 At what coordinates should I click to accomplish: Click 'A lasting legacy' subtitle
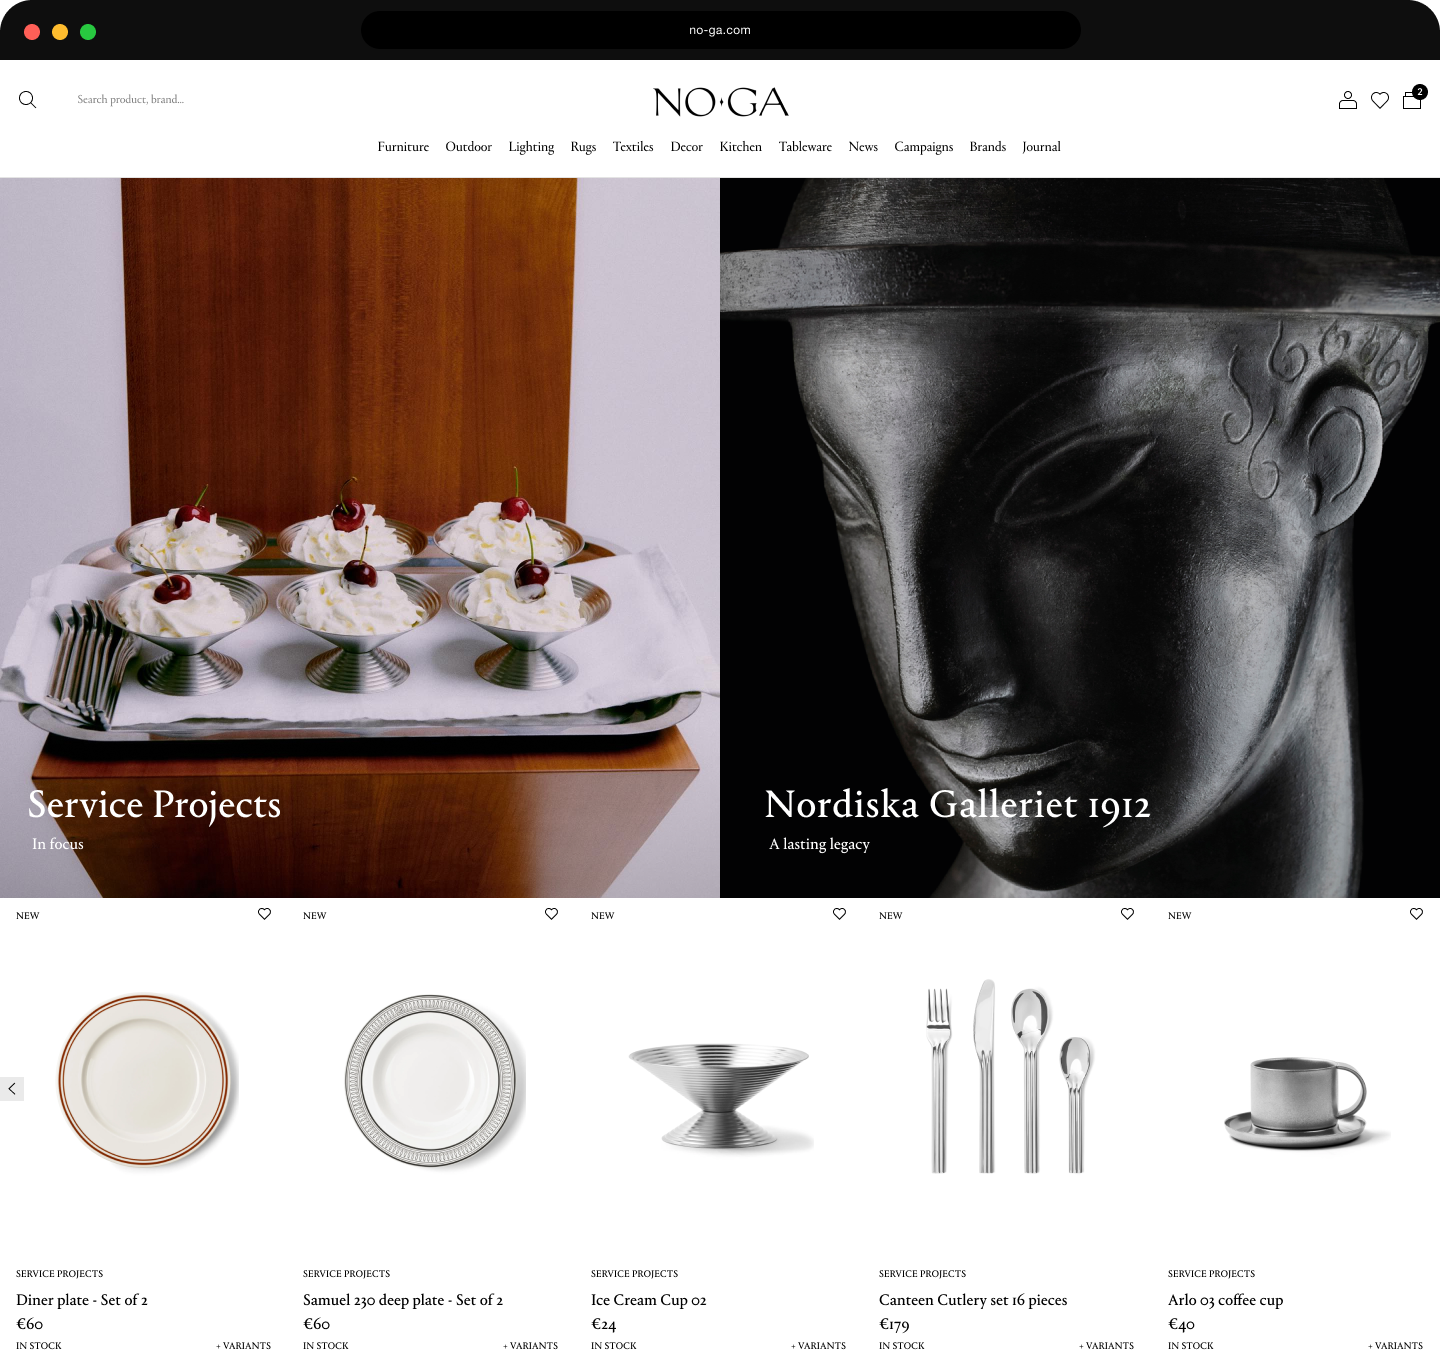coord(819,844)
